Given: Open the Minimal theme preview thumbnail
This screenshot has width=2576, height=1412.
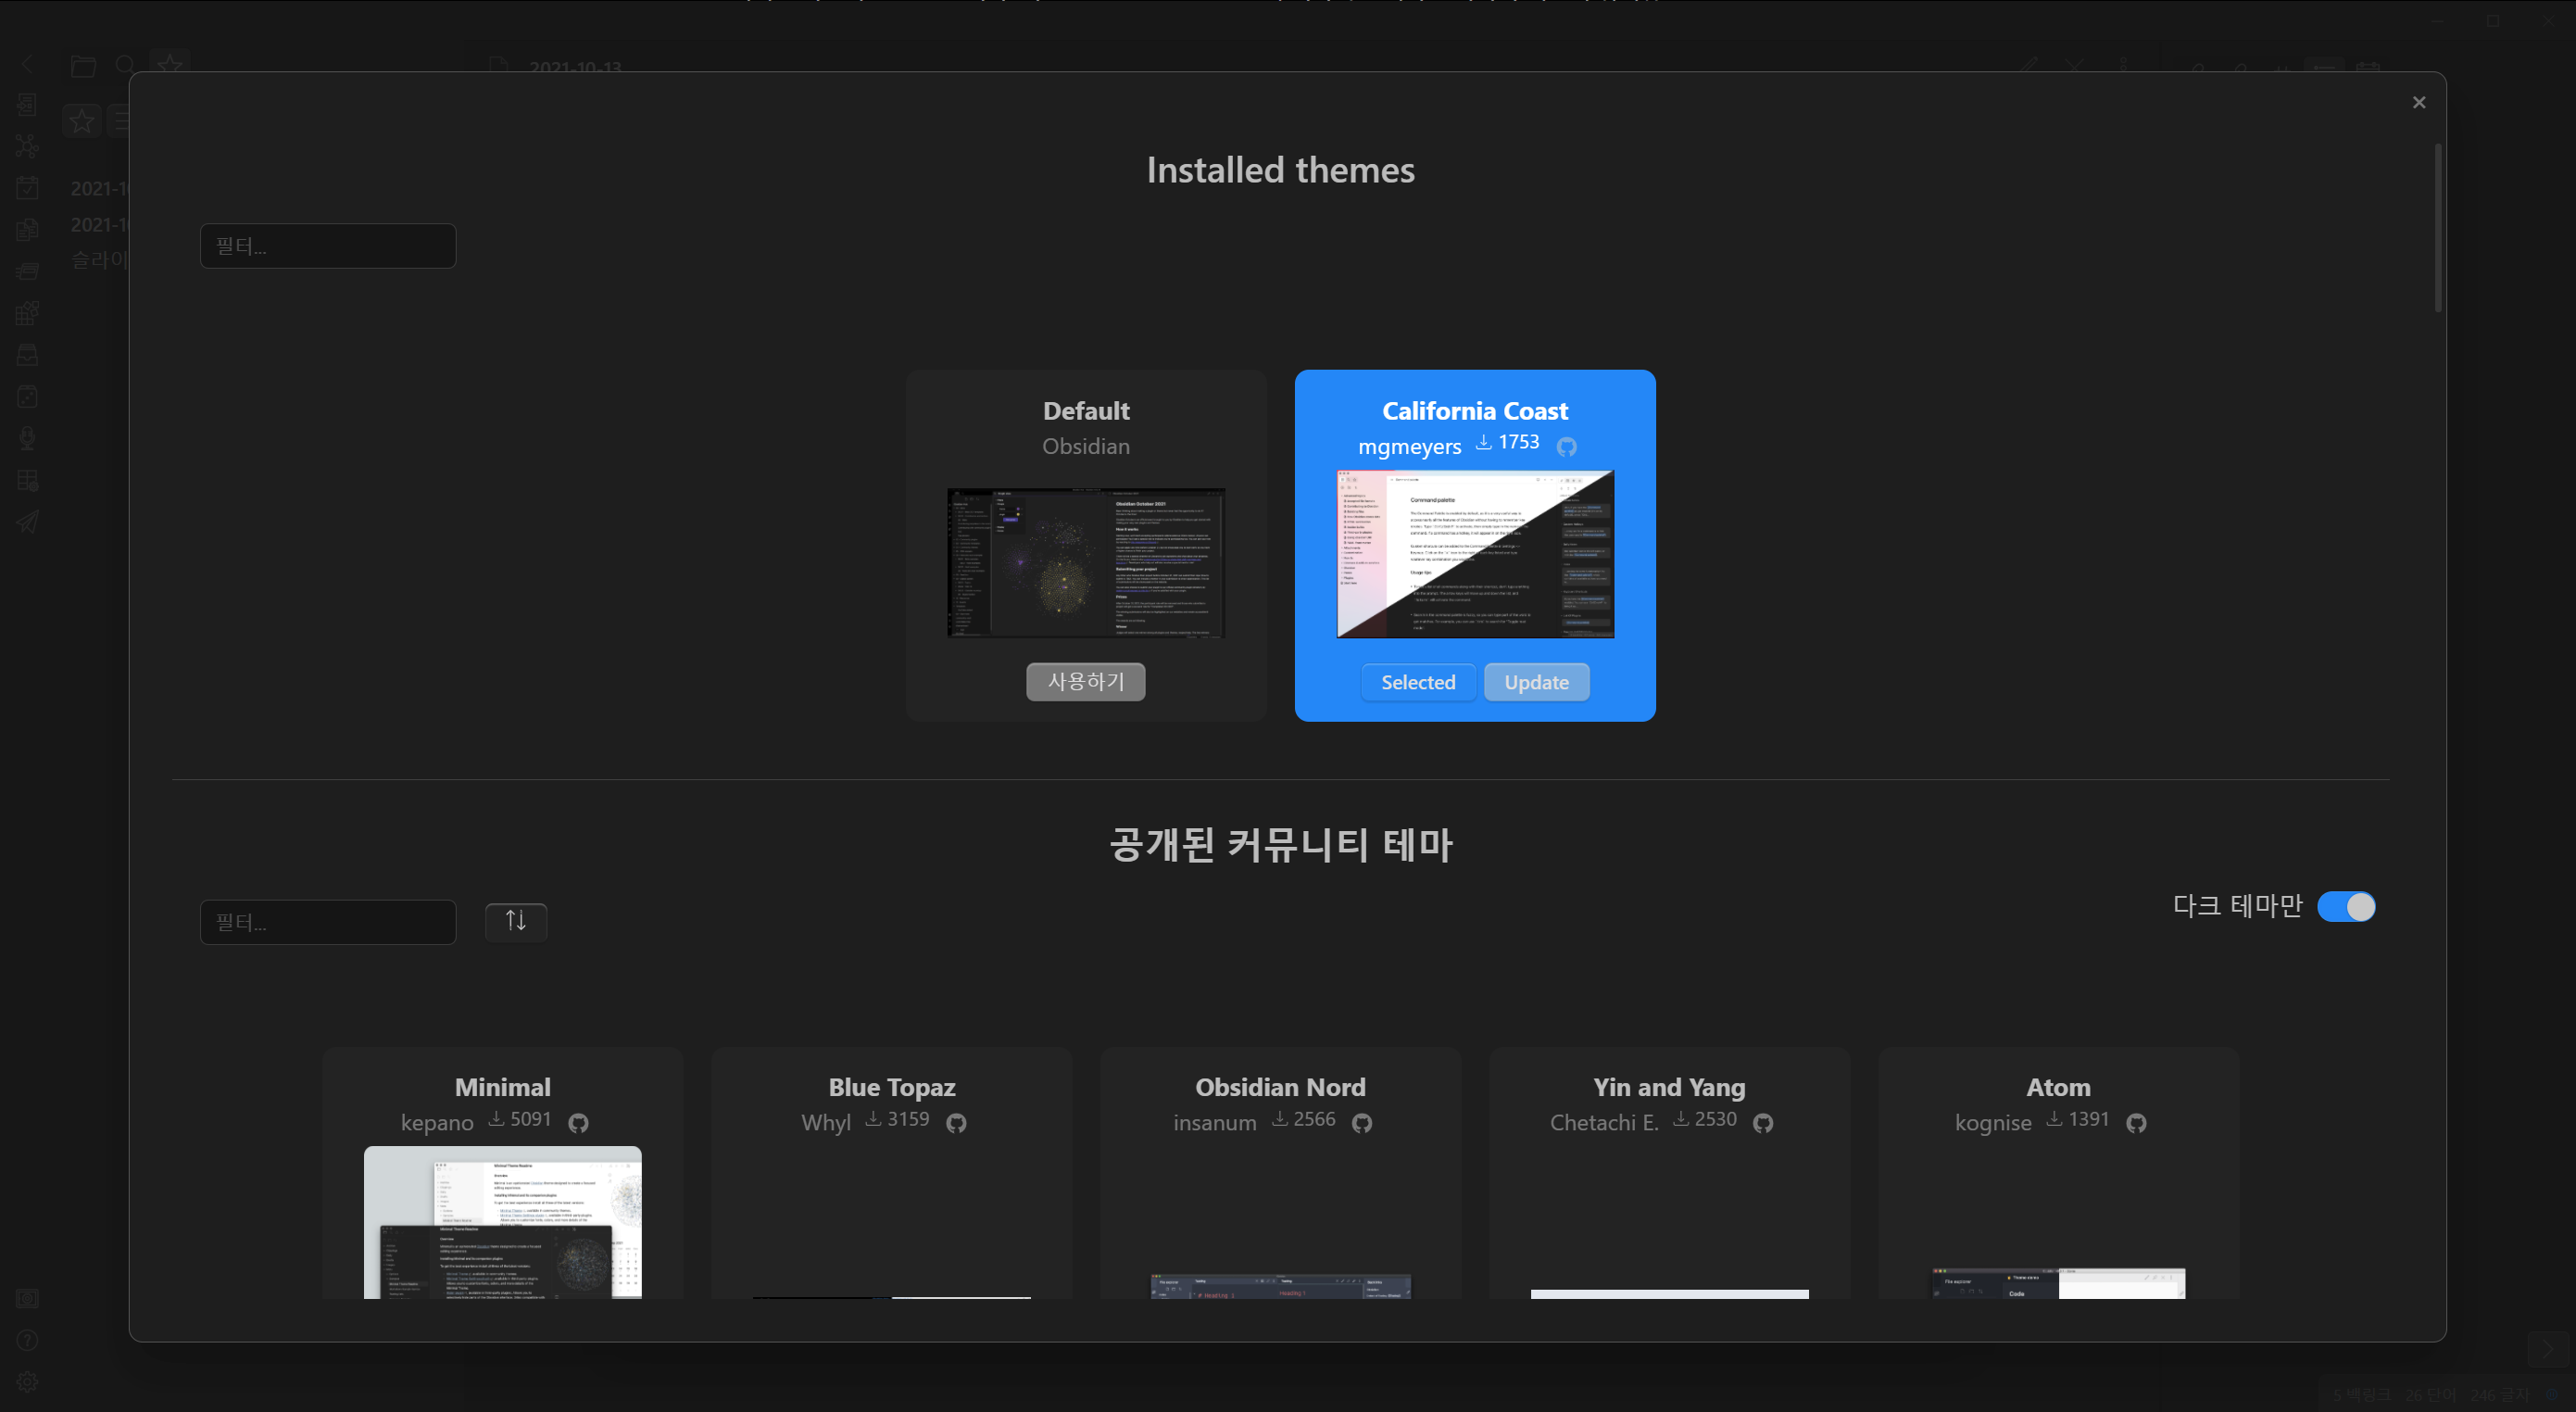Looking at the screenshot, I should [502, 1222].
